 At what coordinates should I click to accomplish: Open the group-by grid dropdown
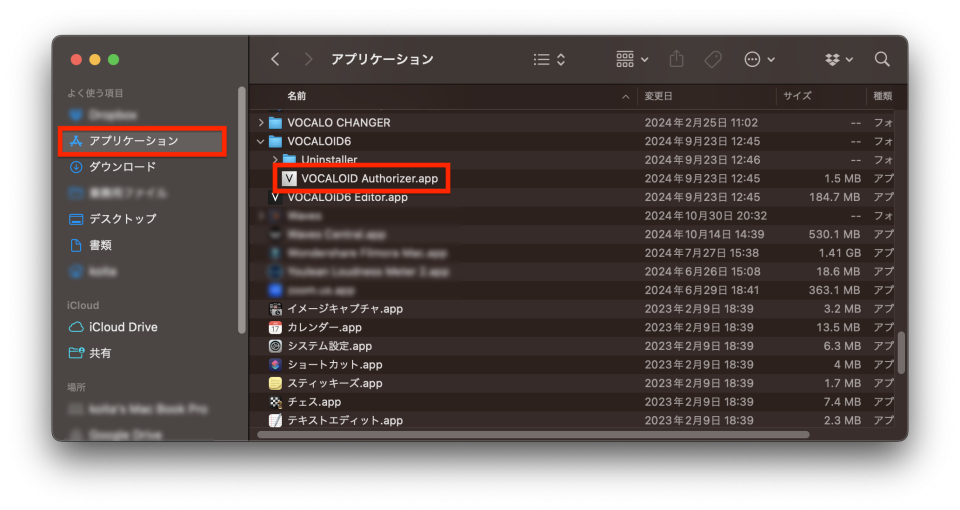[632, 59]
